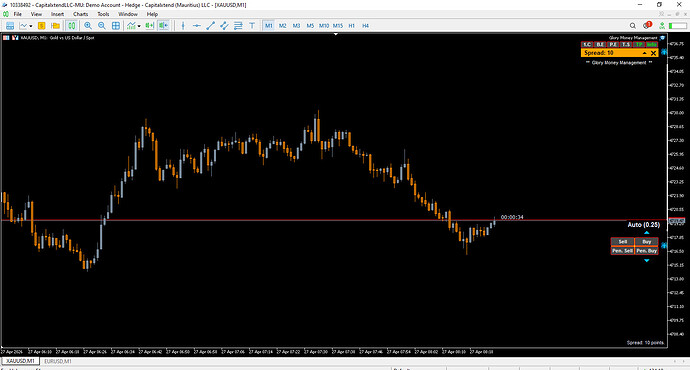The width and height of the screenshot is (690, 370).
Task: Click the T.S button in top panel
Action: tap(626, 44)
